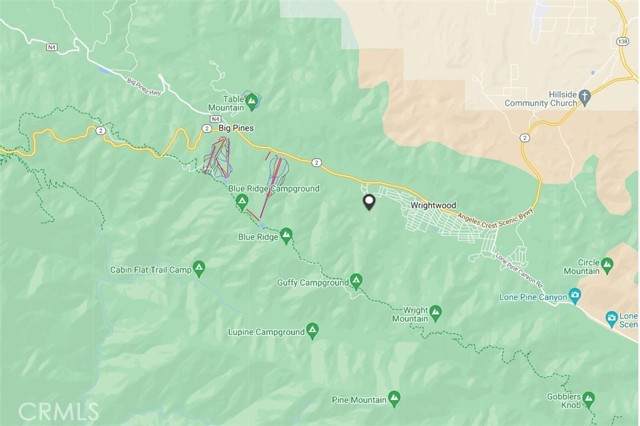Select the Blue Ridge mountain marker
The height and width of the screenshot is (426, 640).
click(x=287, y=236)
